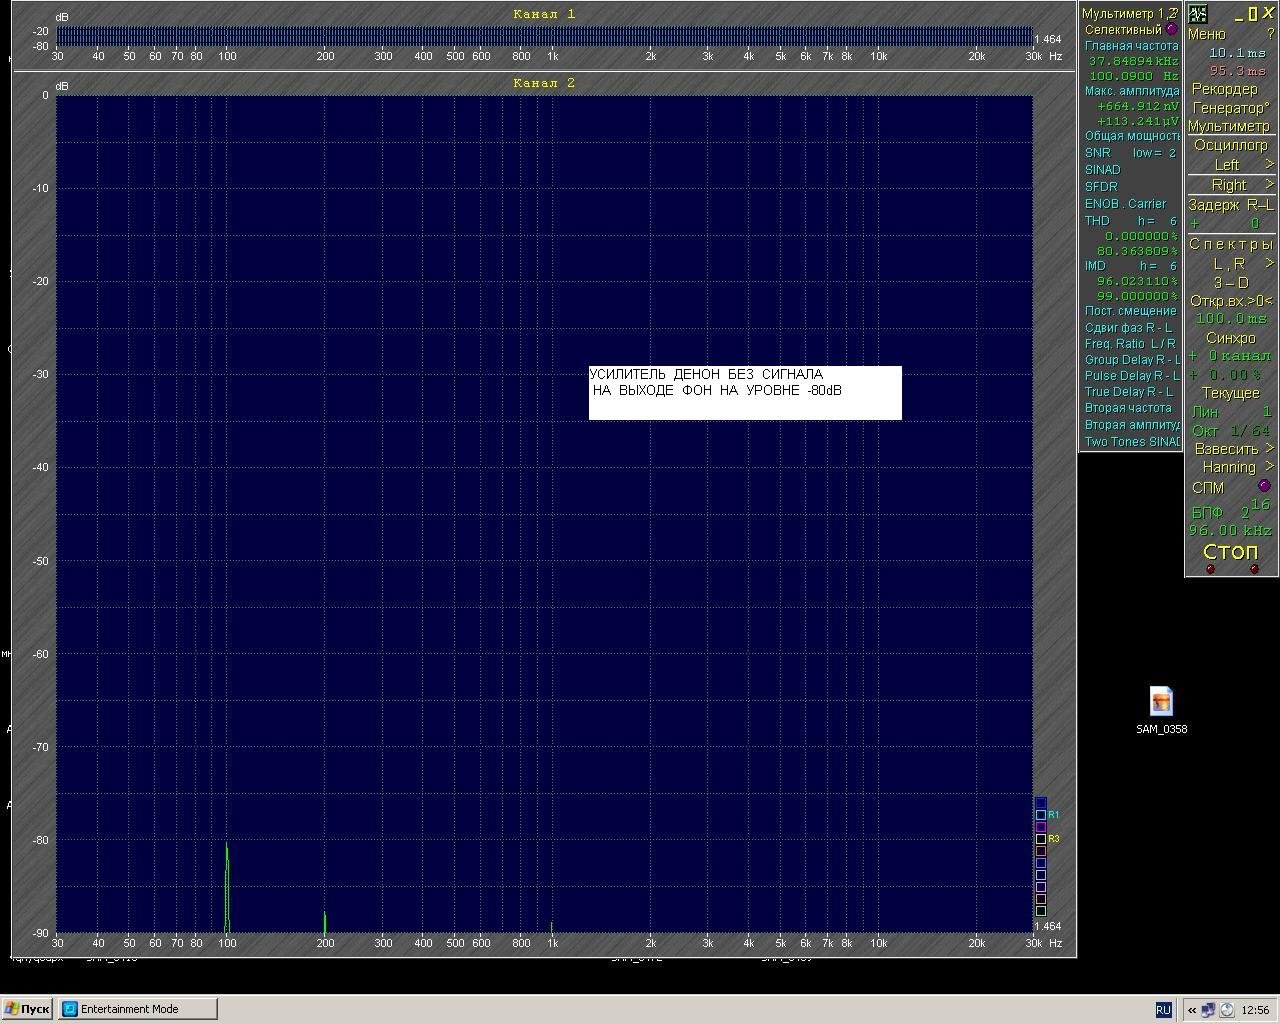Click the R3 trace color swatch
Image resolution: width=1280 pixels, height=1024 pixels.
point(1041,839)
